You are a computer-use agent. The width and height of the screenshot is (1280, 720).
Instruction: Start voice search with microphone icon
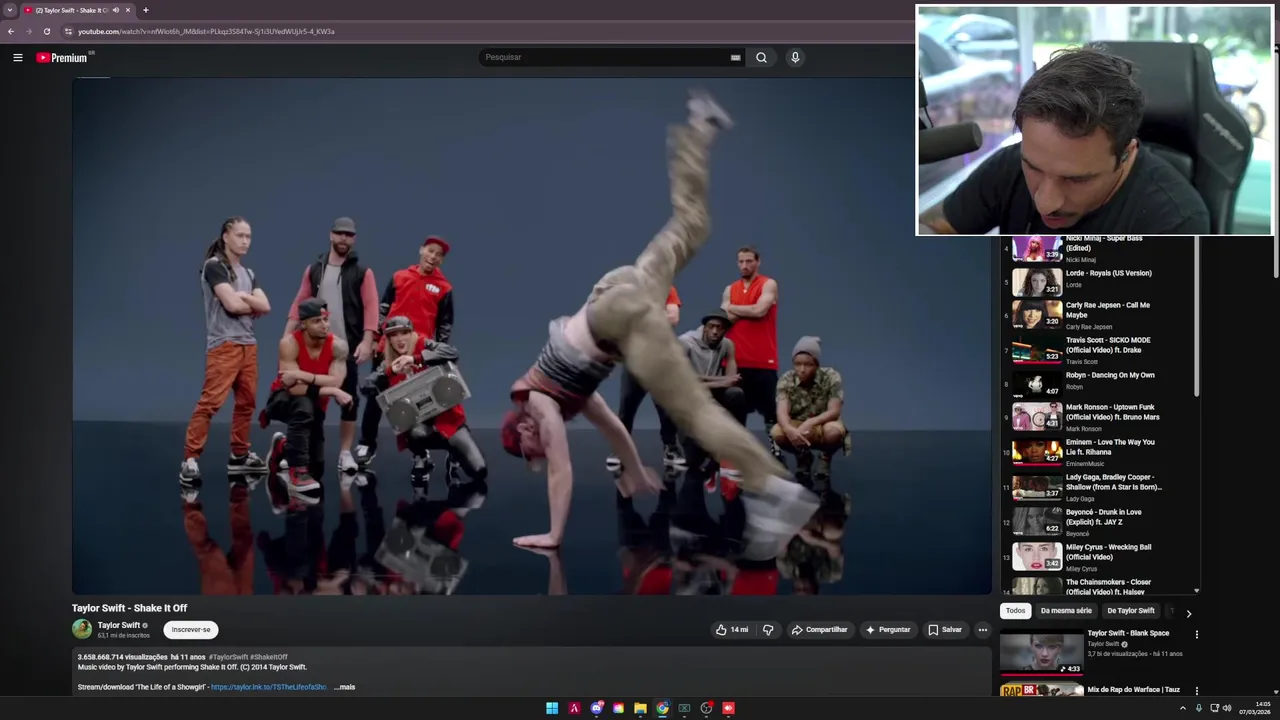[795, 57]
